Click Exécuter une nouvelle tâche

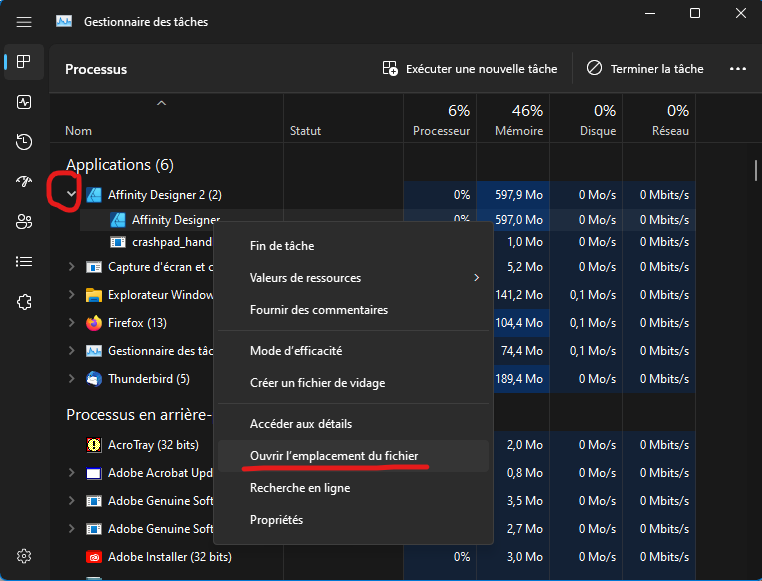point(470,69)
